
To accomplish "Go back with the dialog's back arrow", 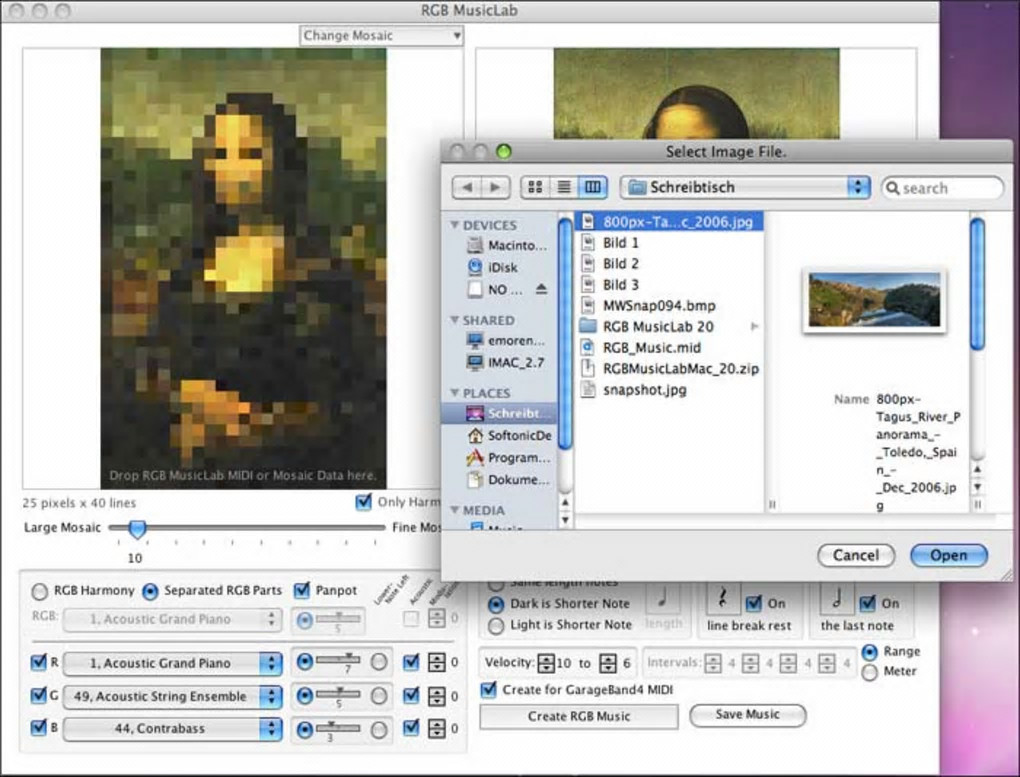I will (x=466, y=187).
